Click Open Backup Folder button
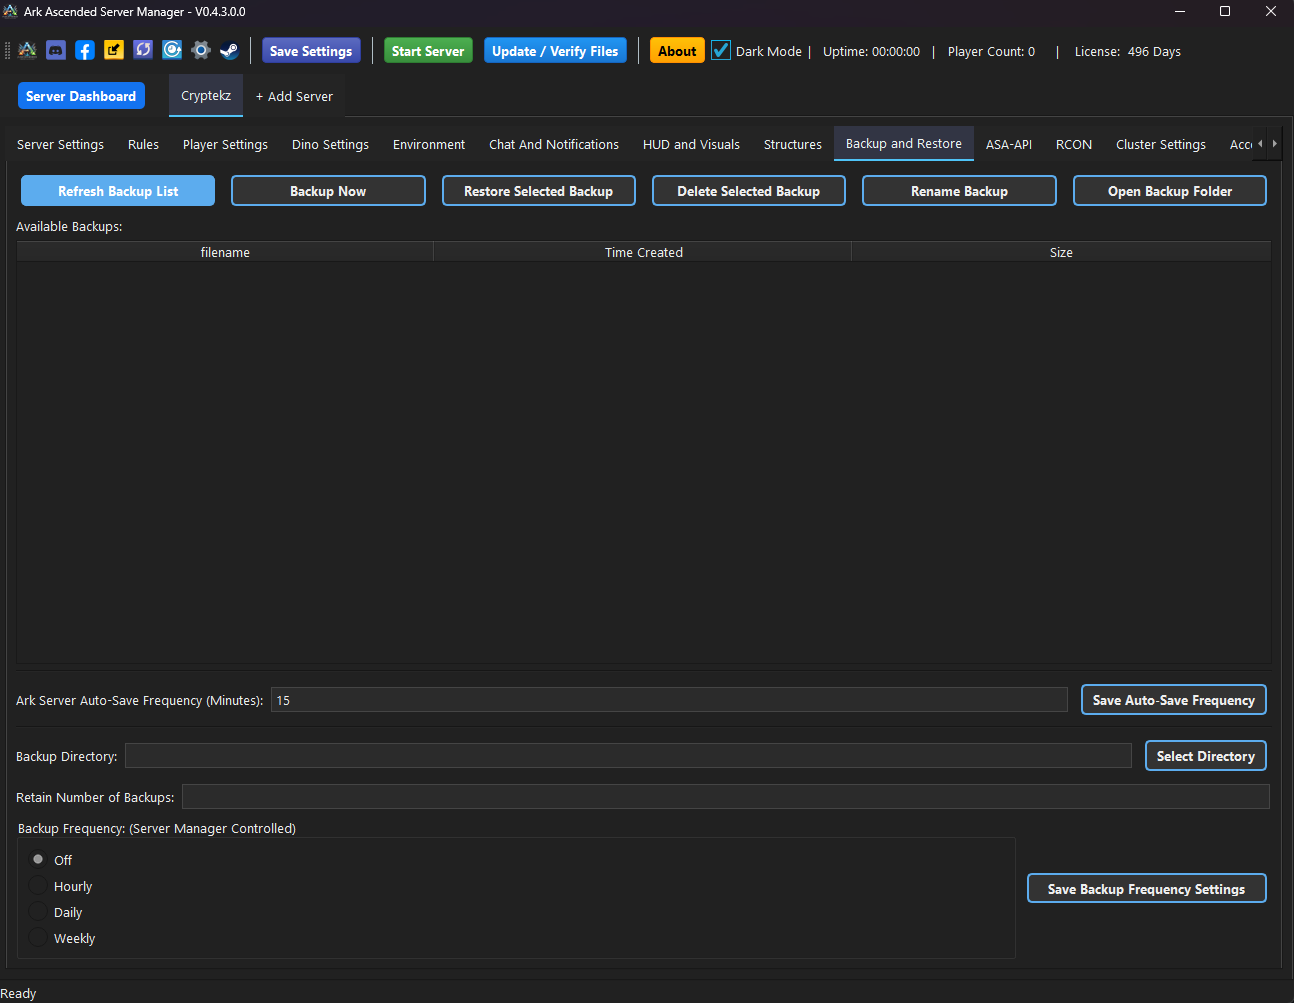The width and height of the screenshot is (1294, 1003). [x=1170, y=191]
